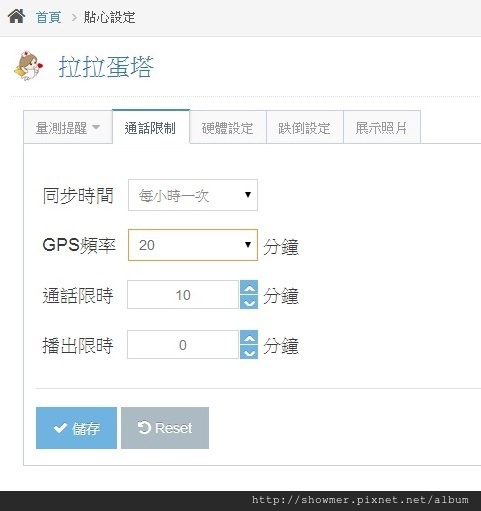Click the nurse avatar icon

pos(29,66)
